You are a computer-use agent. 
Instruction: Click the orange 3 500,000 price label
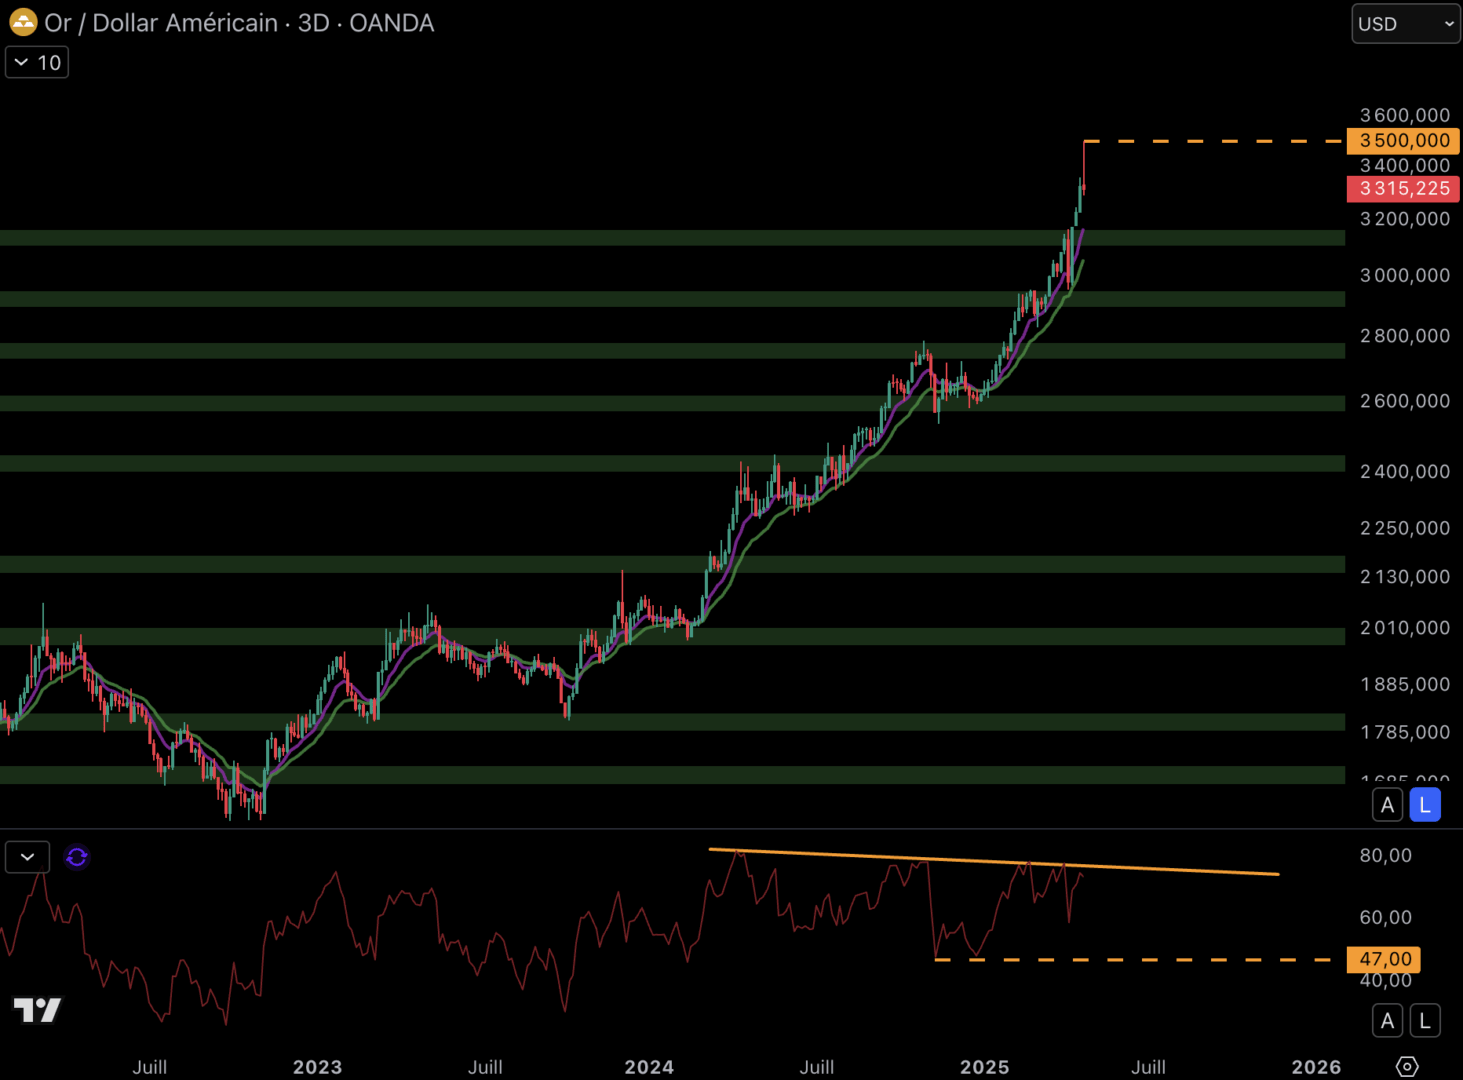point(1403,141)
